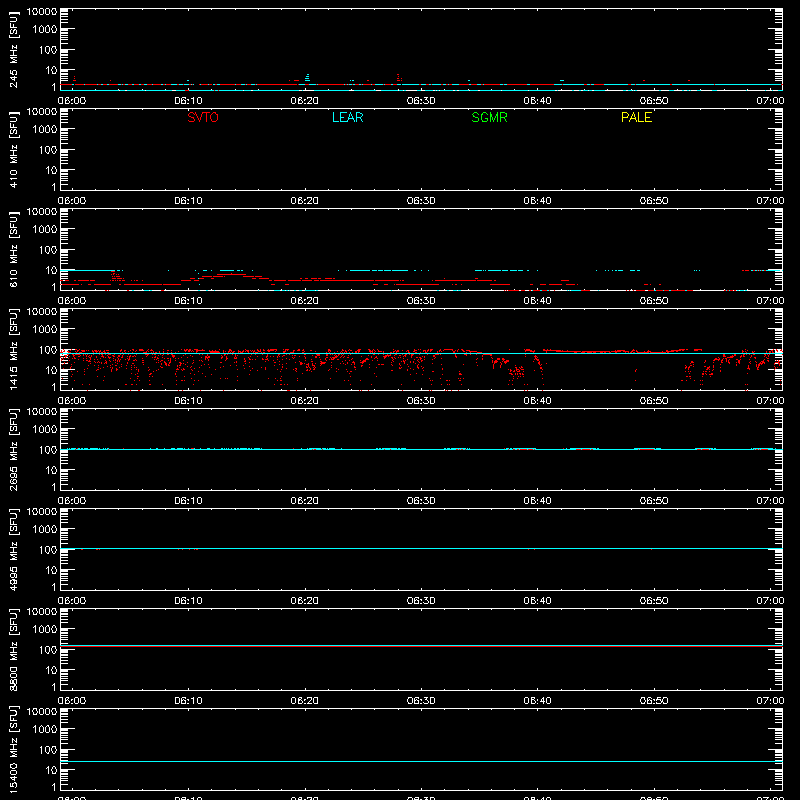This screenshot has width=800, height=800.
Task: Select the 1415 MHz [SFU] axis title
Action: [x=14, y=349]
